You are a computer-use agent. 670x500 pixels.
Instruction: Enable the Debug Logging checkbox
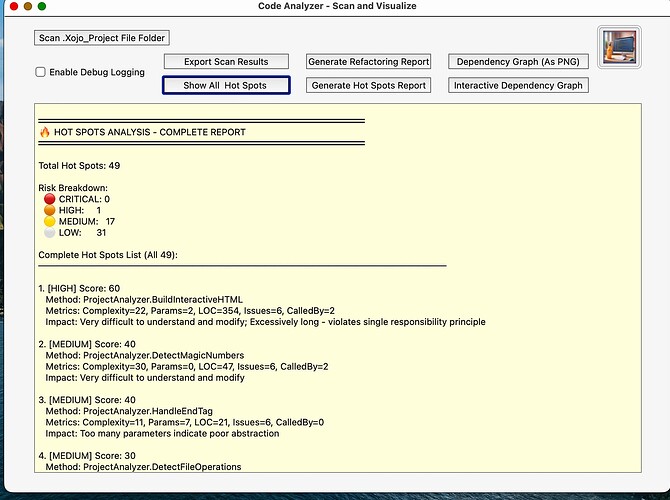click(41, 72)
